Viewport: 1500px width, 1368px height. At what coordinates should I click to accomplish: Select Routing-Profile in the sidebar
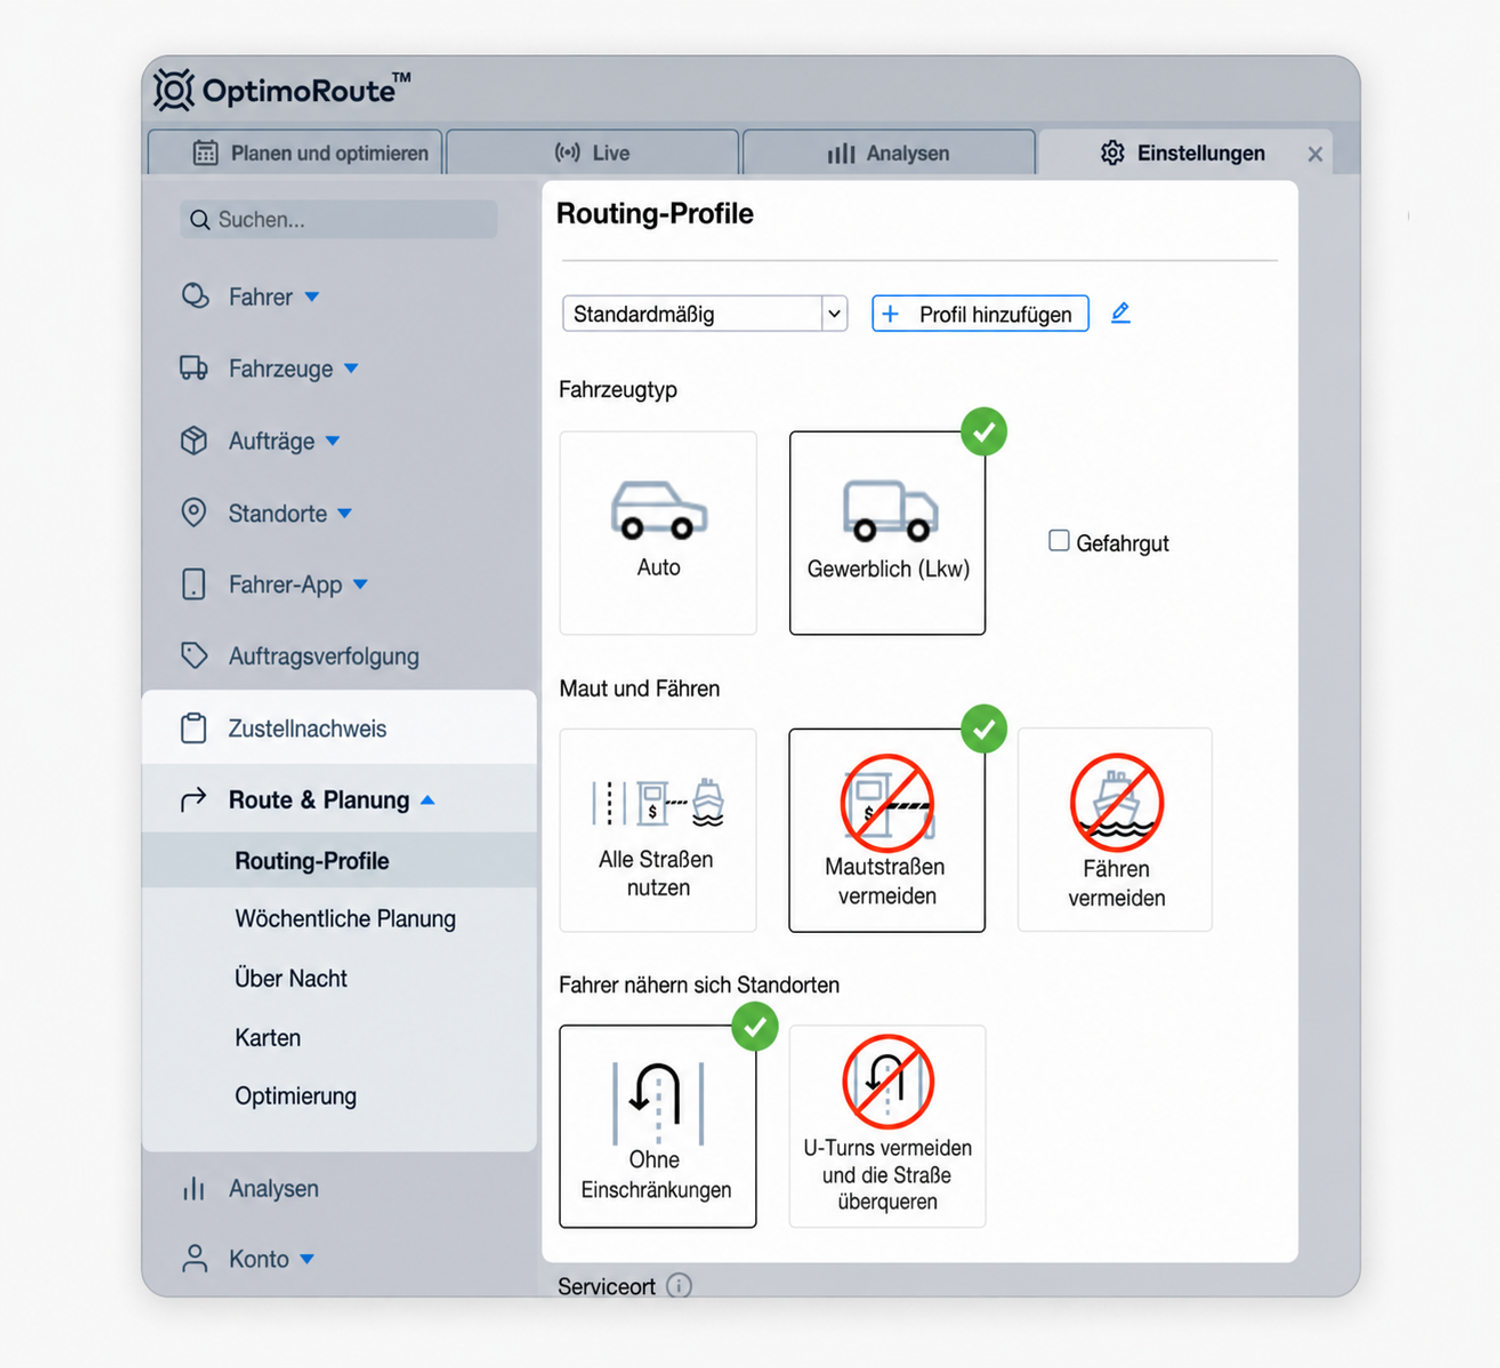(339, 861)
